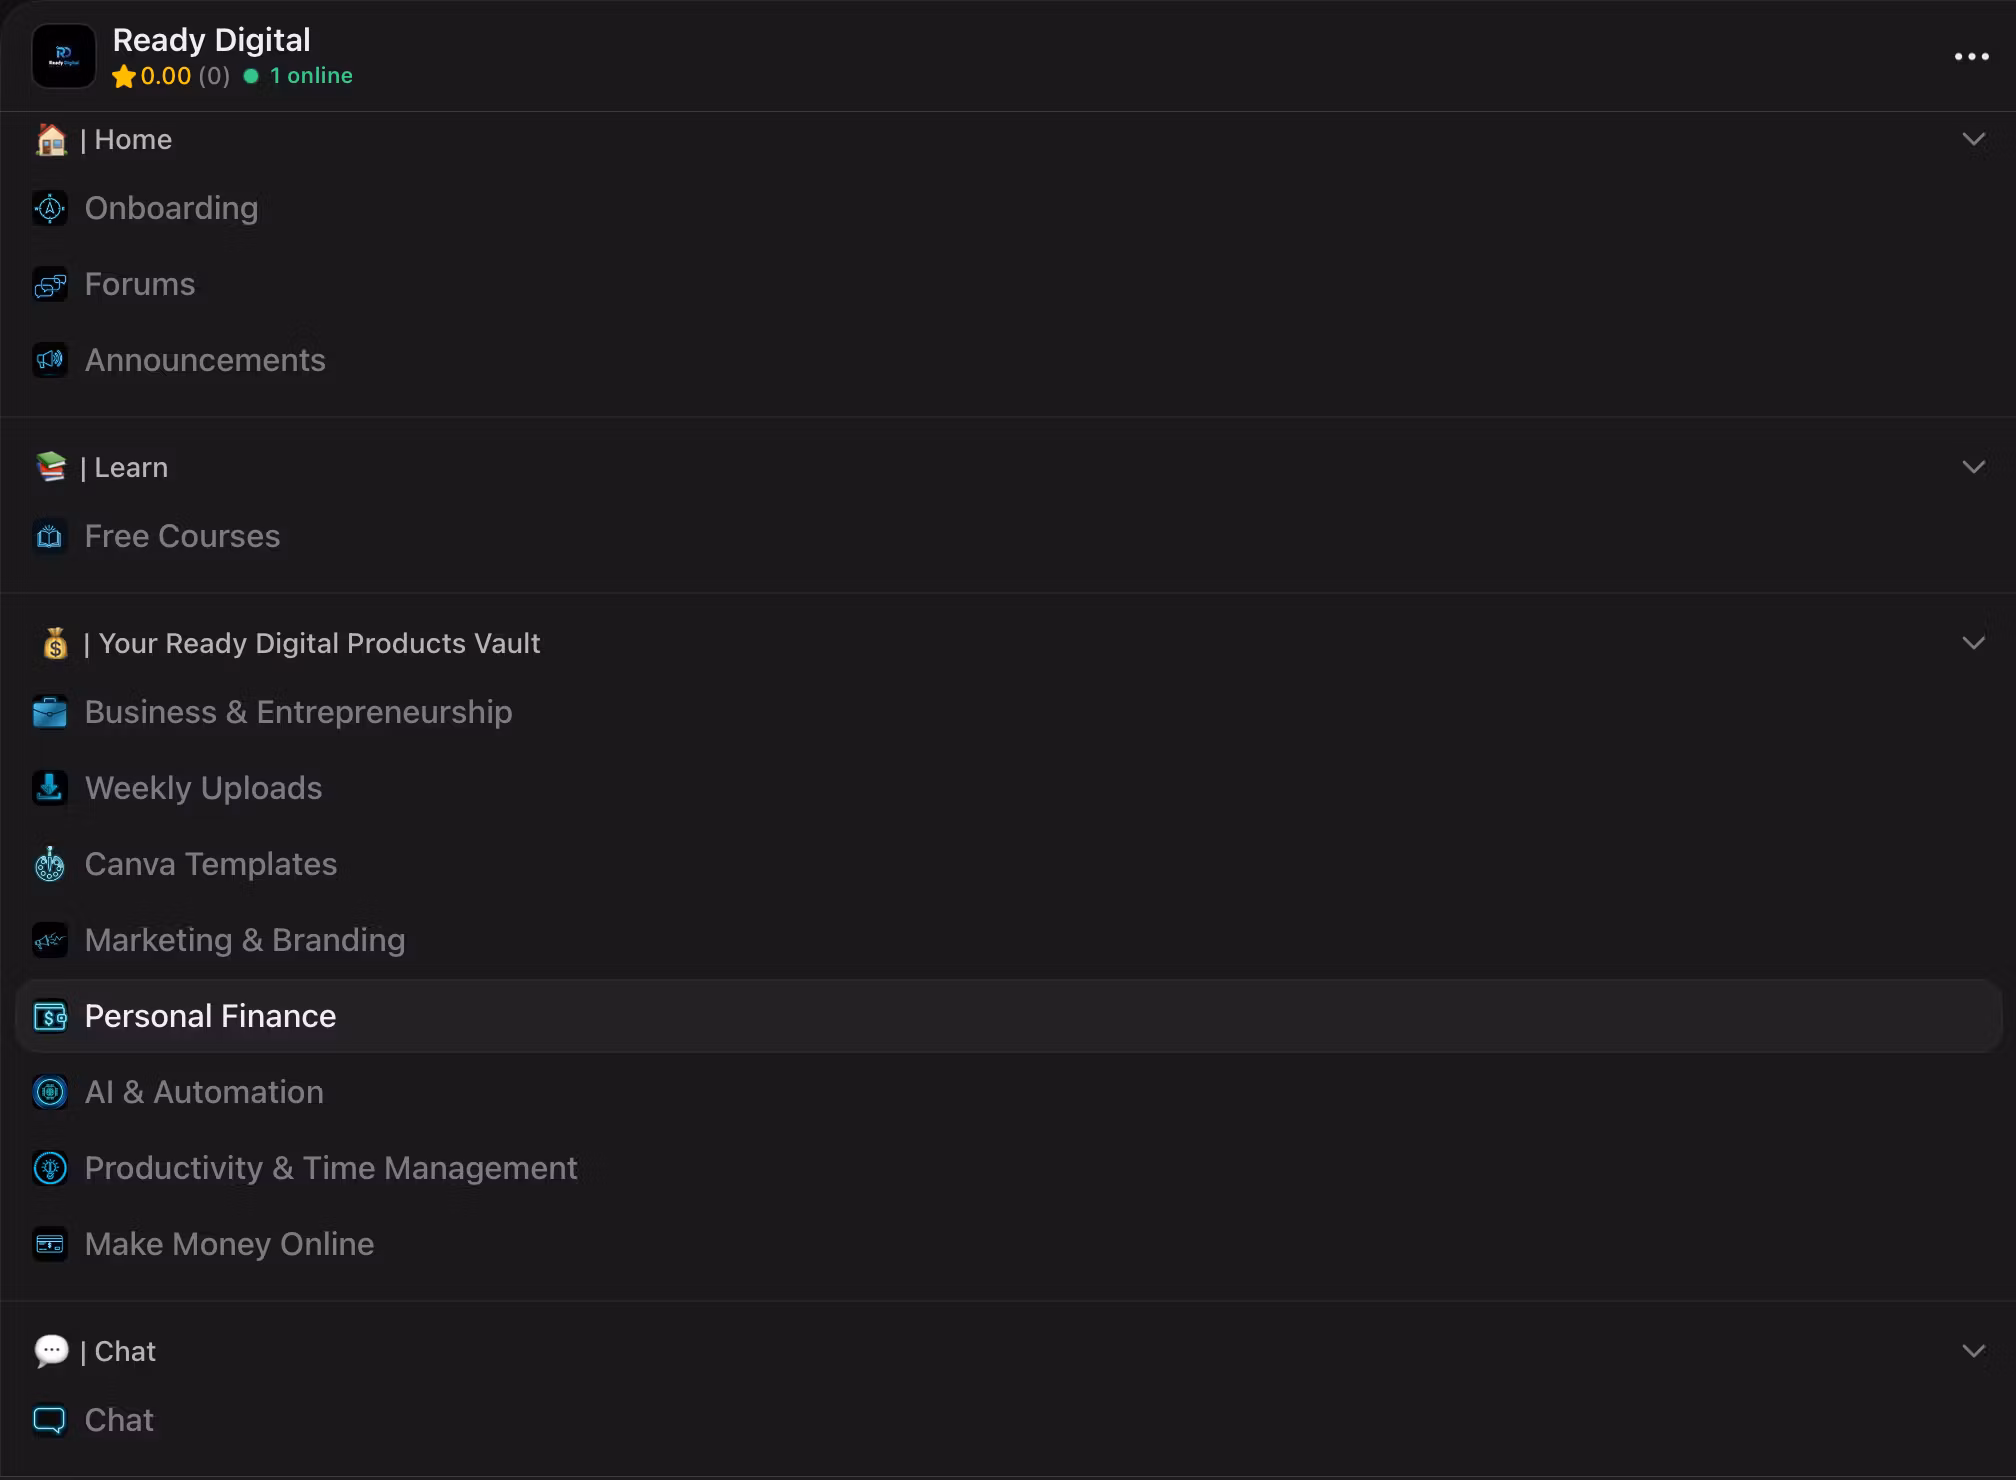
Task: Click the Weekly Uploads download icon
Action: click(x=50, y=788)
